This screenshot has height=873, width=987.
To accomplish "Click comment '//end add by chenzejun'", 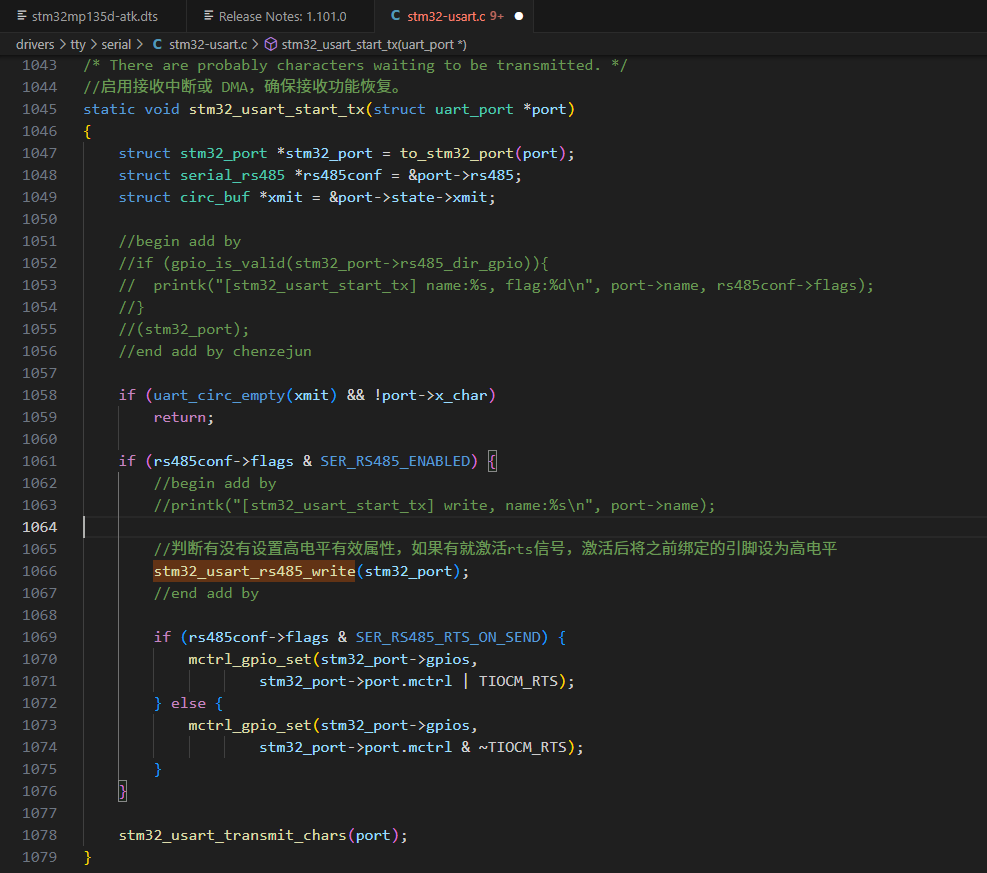I will tap(215, 352).
